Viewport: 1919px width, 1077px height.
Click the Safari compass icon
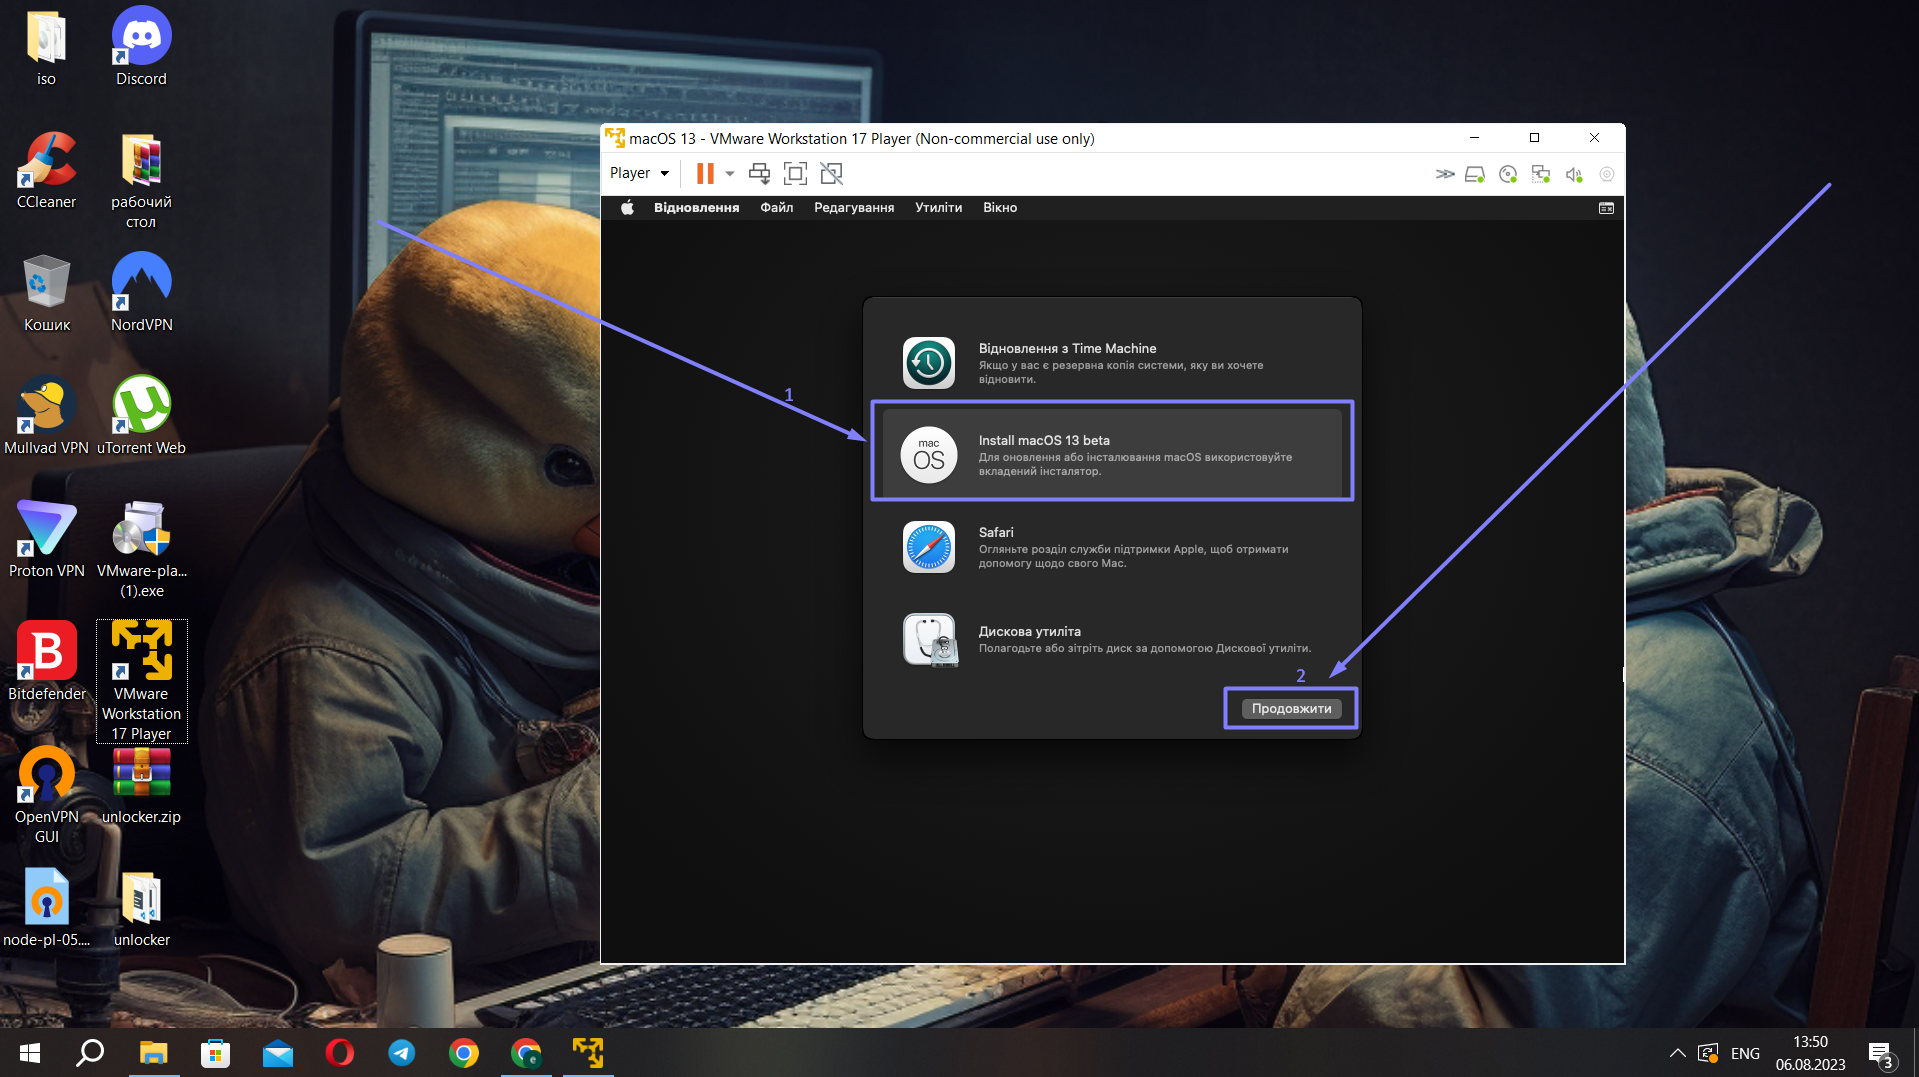(x=929, y=547)
